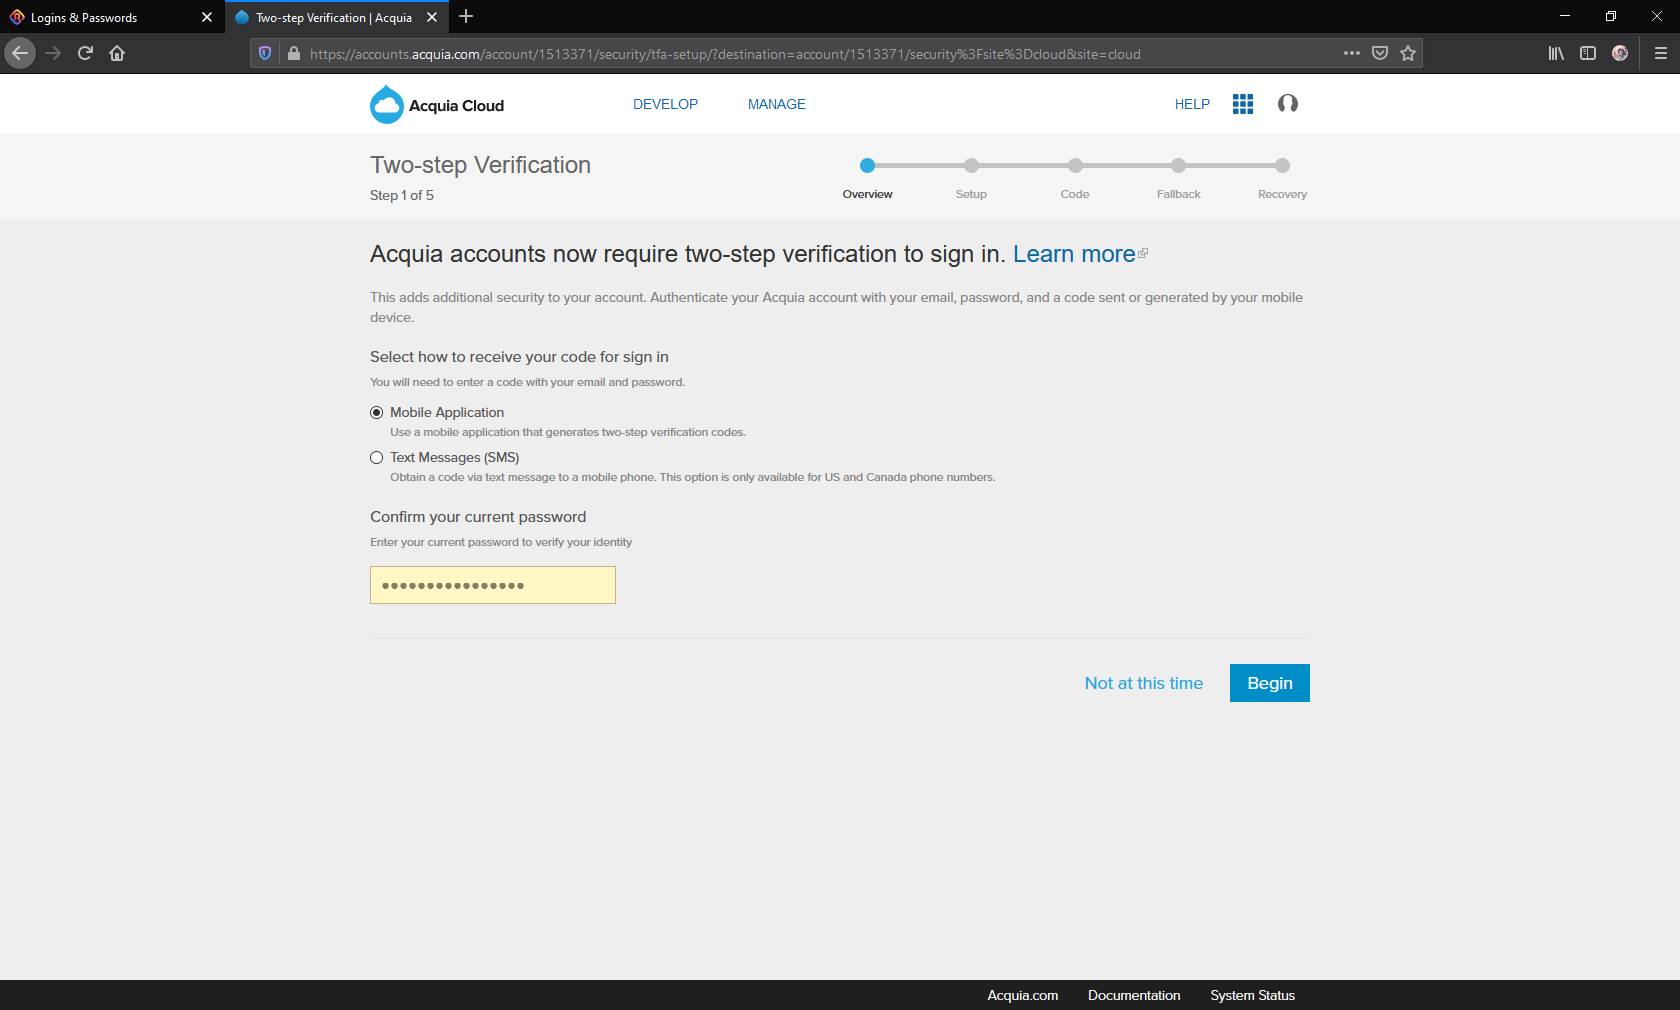Viewport: 1680px width, 1010px height.
Task: Open the DEVELOP menu
Action: click(x=665, y=104)
